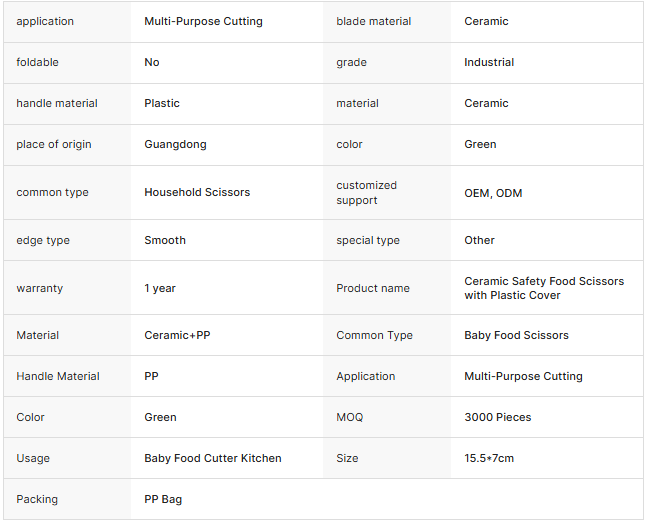
Task: Select the '15.5*7cm' size value
Action: tap(489, 458)
